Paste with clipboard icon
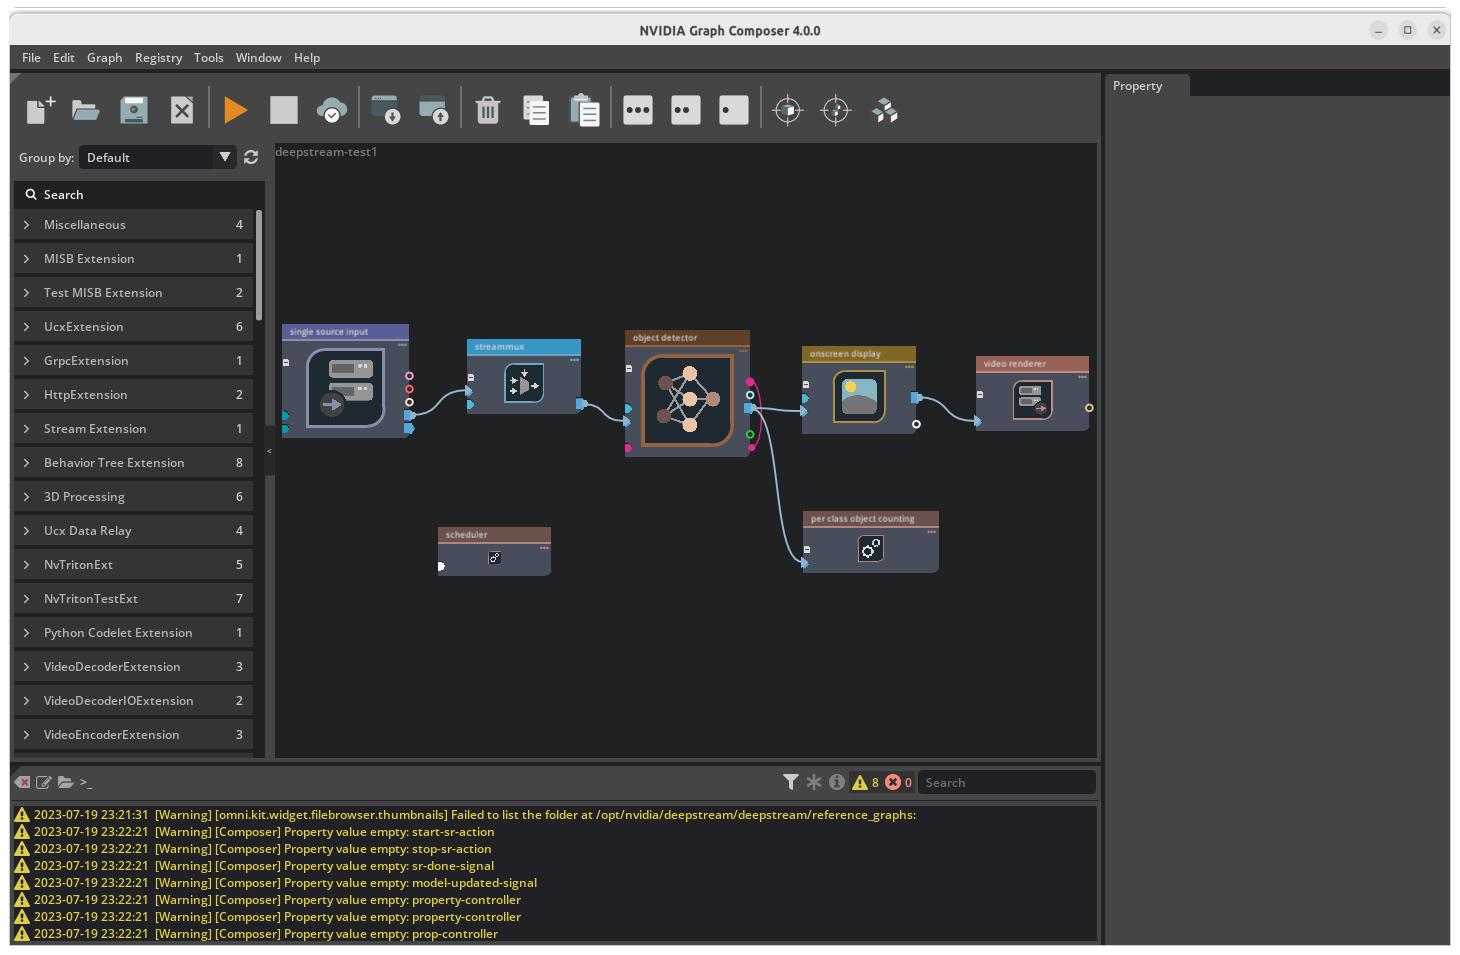The width and height of the screenshot is (1460, 955). [x=584, y=110]
